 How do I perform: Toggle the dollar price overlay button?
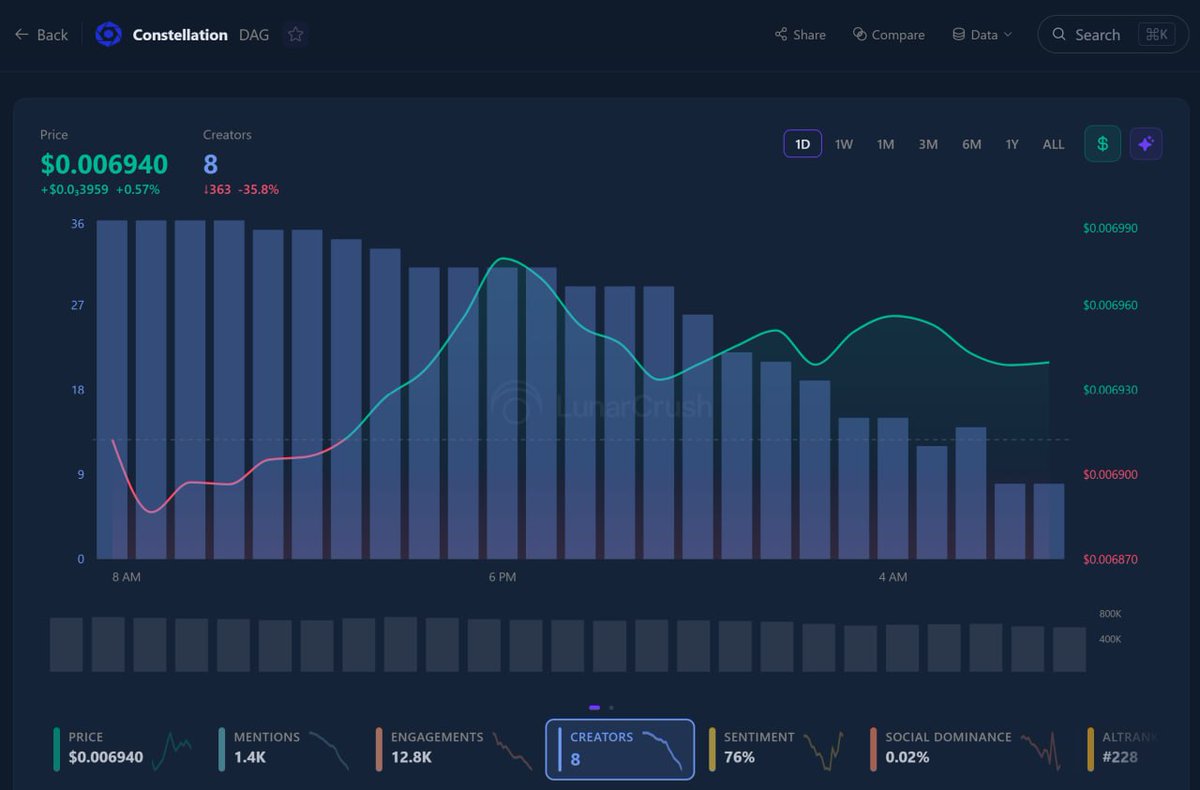[x=1102, y=144]
